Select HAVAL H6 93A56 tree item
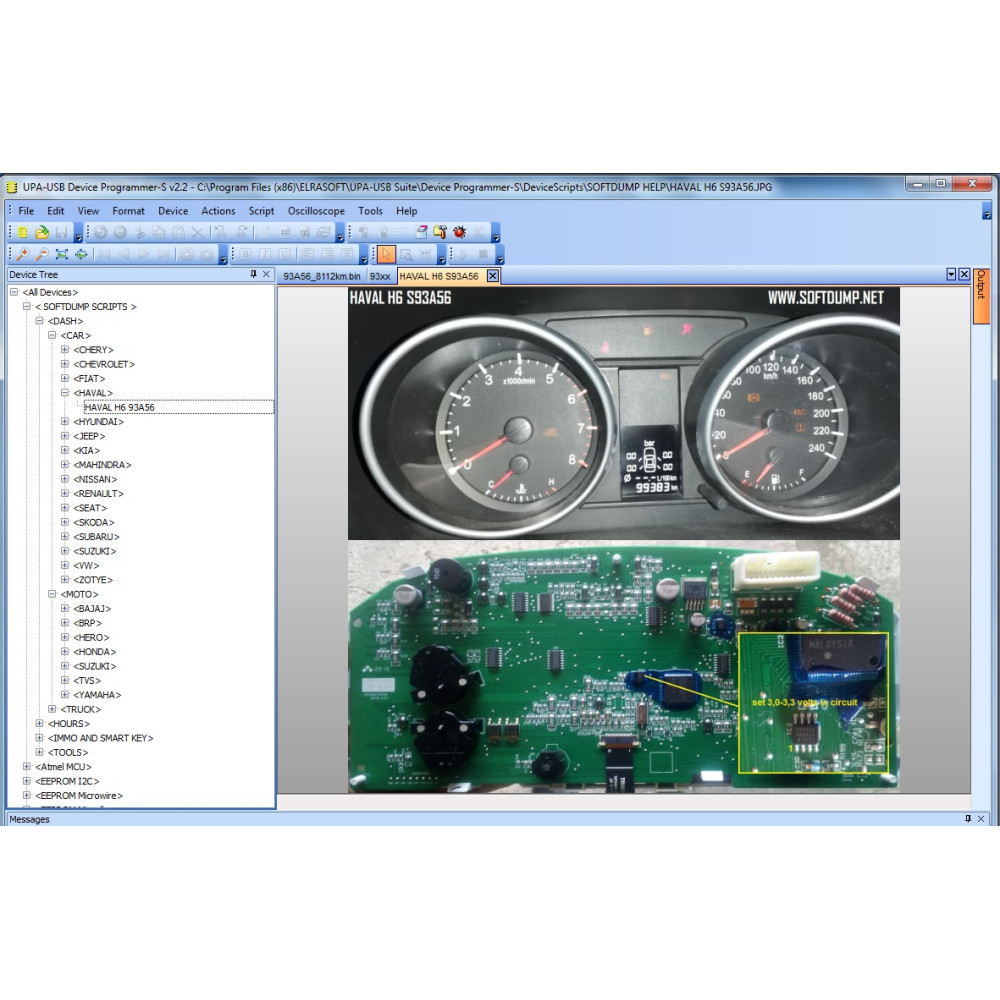The width and height of the screenshot is (1000, 1000). pos(119,408)
